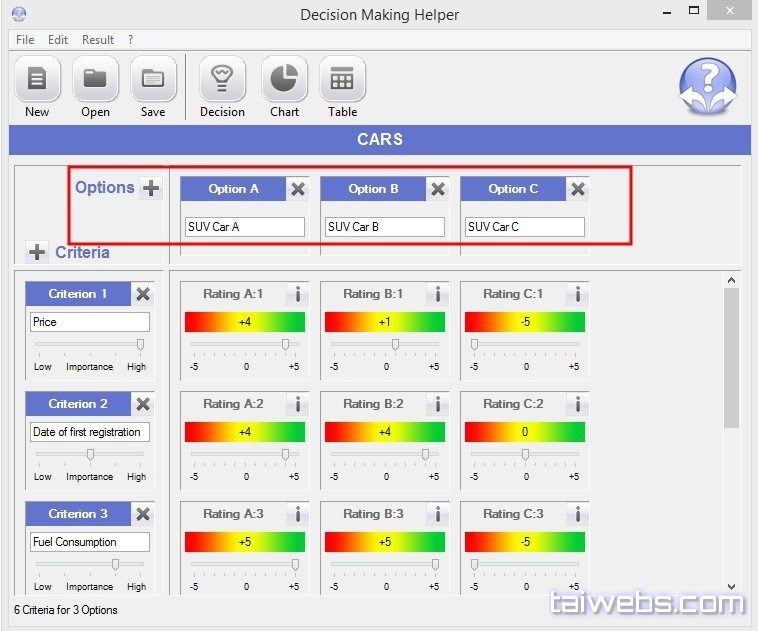Screen dimensions: 758x631
Task: Click the New document toolbar icon
Action: pos(37,79)
